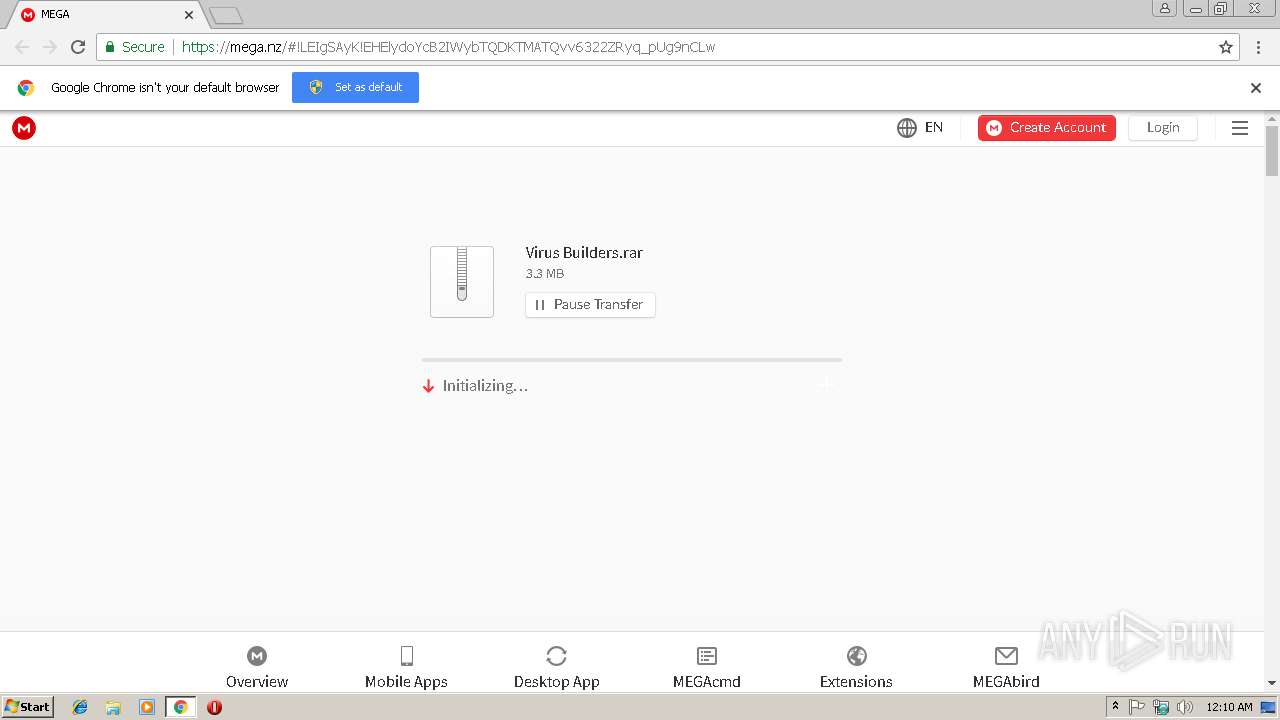Click the Virus Builders.rar file name
The height and width of the screenshot is (720, 1280).
[x=584, y=253]
